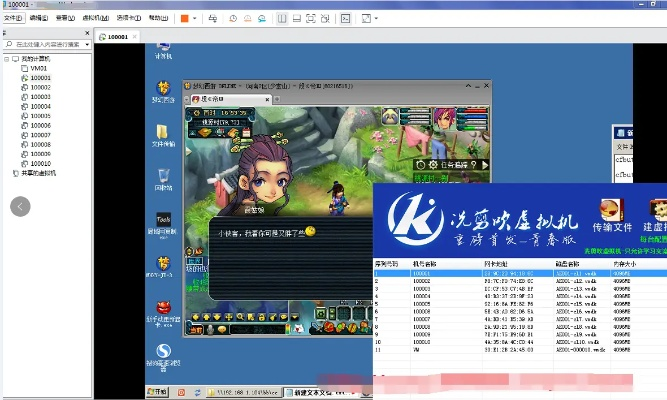Click the guest 开始 start button

coord(157,391)
